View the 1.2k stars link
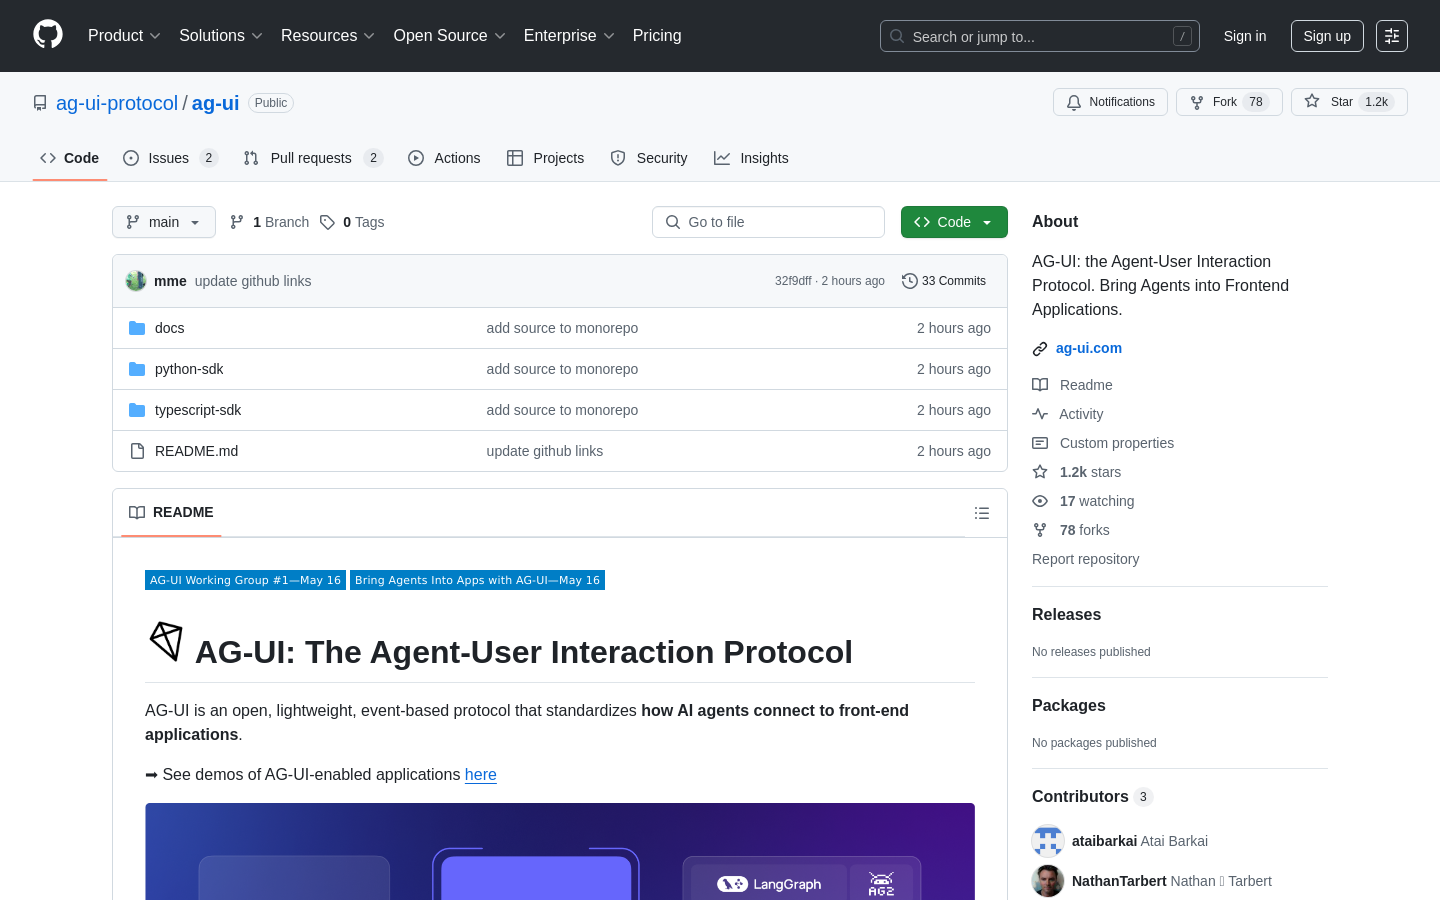 1077,472
